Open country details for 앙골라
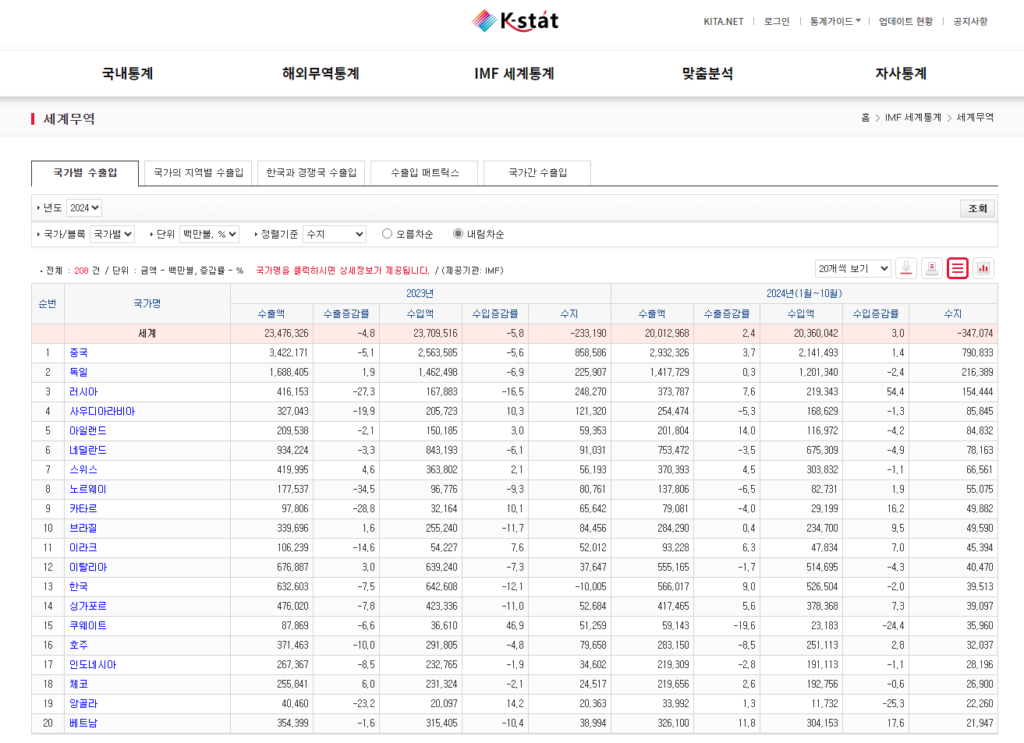Screen dimensions: 1024x743 [84, 704]
